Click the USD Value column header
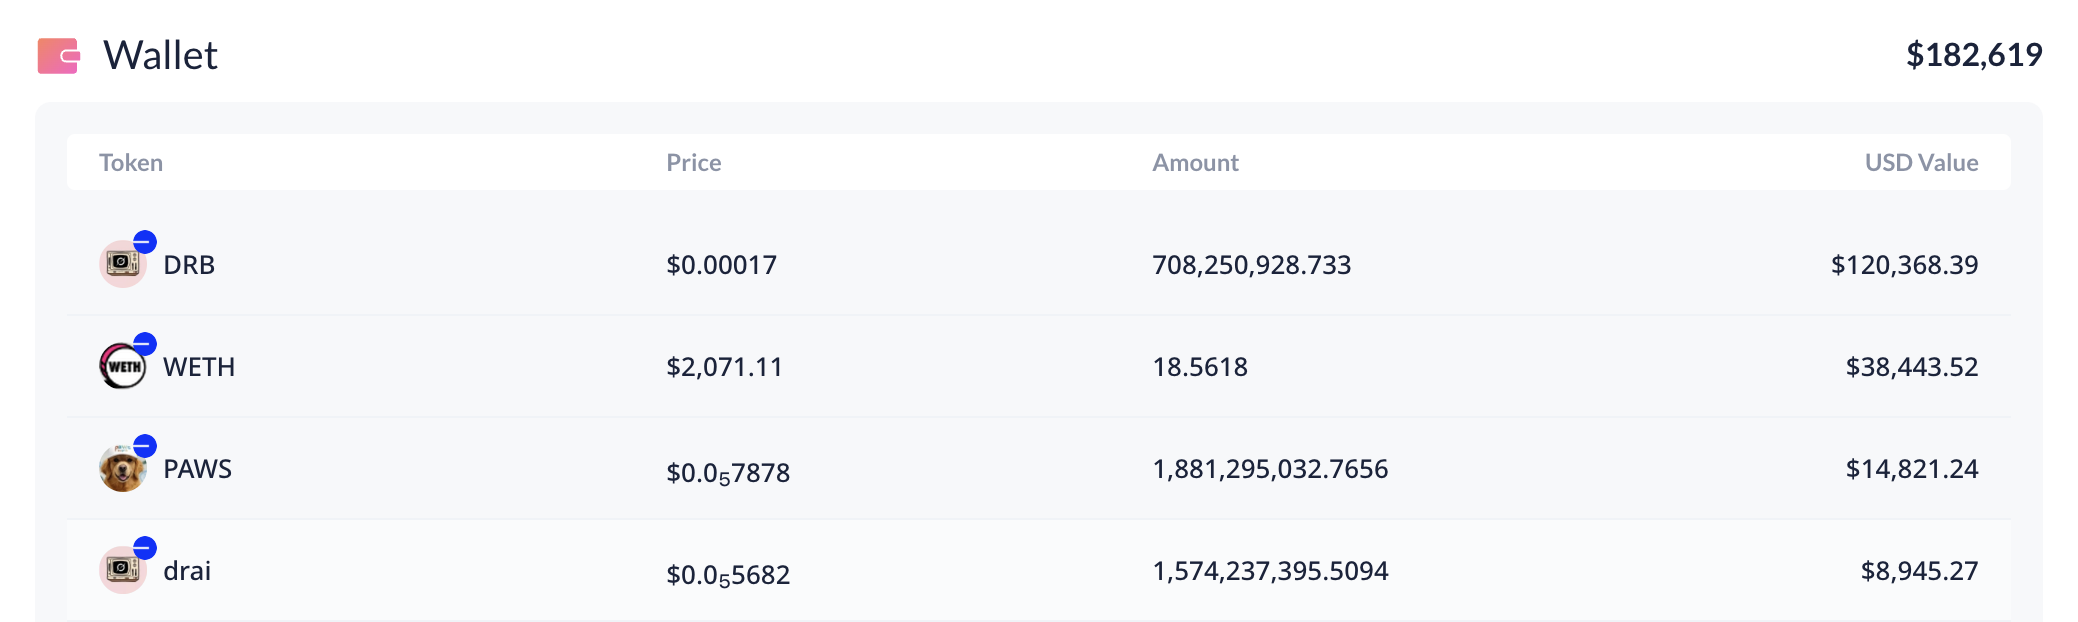Screen dimensions: 2078x622 1920,163
